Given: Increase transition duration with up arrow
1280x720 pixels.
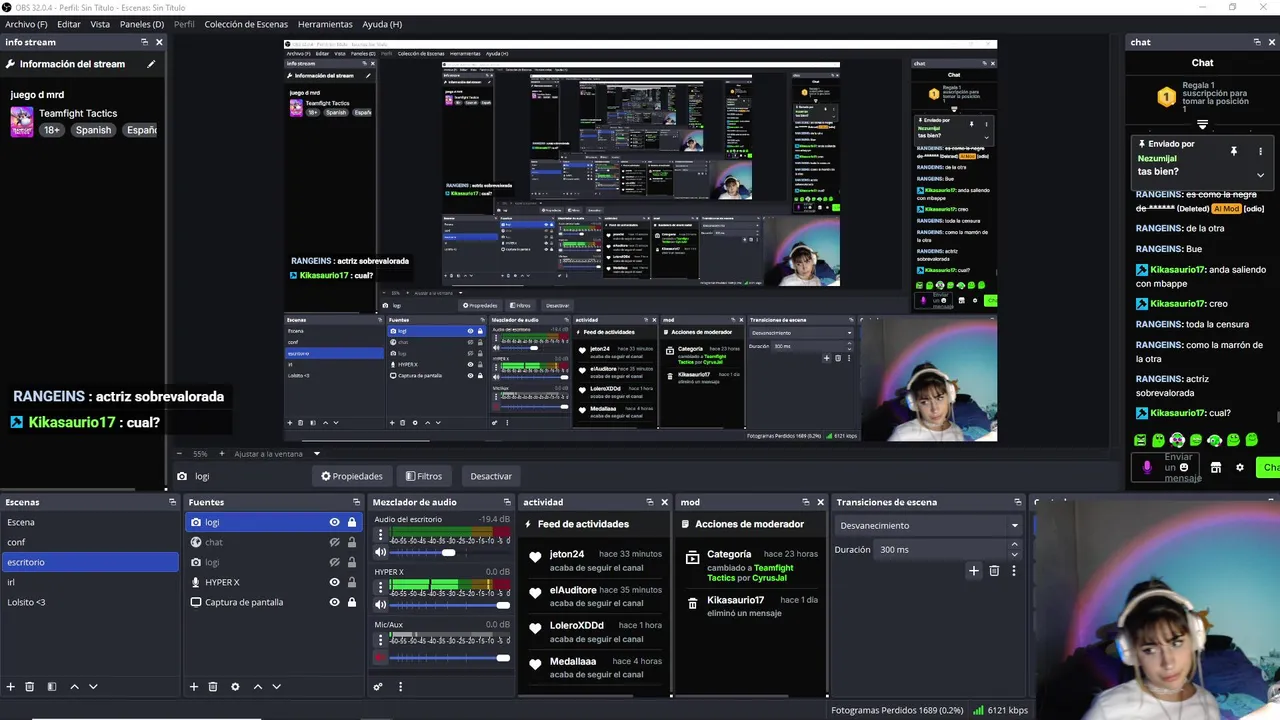Looking at the screenshot, I should pyautogui.click(x=1014, y=544).
